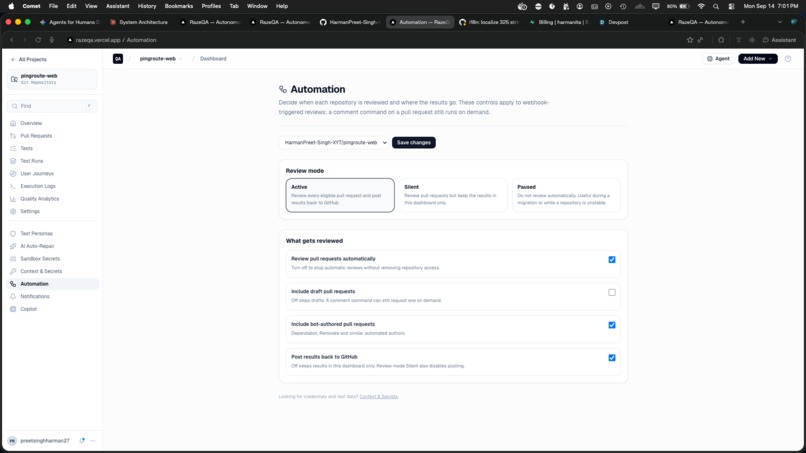Click the Notifications bell icon
Screen dimensions: 806x453
(x=13, y=297)
